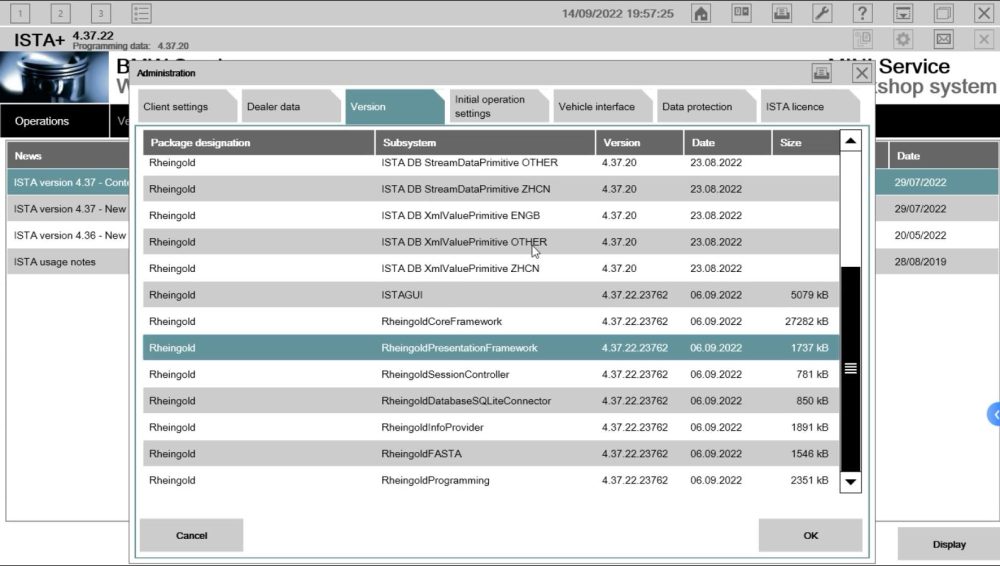Click the copy pages icon in second row

862,40
